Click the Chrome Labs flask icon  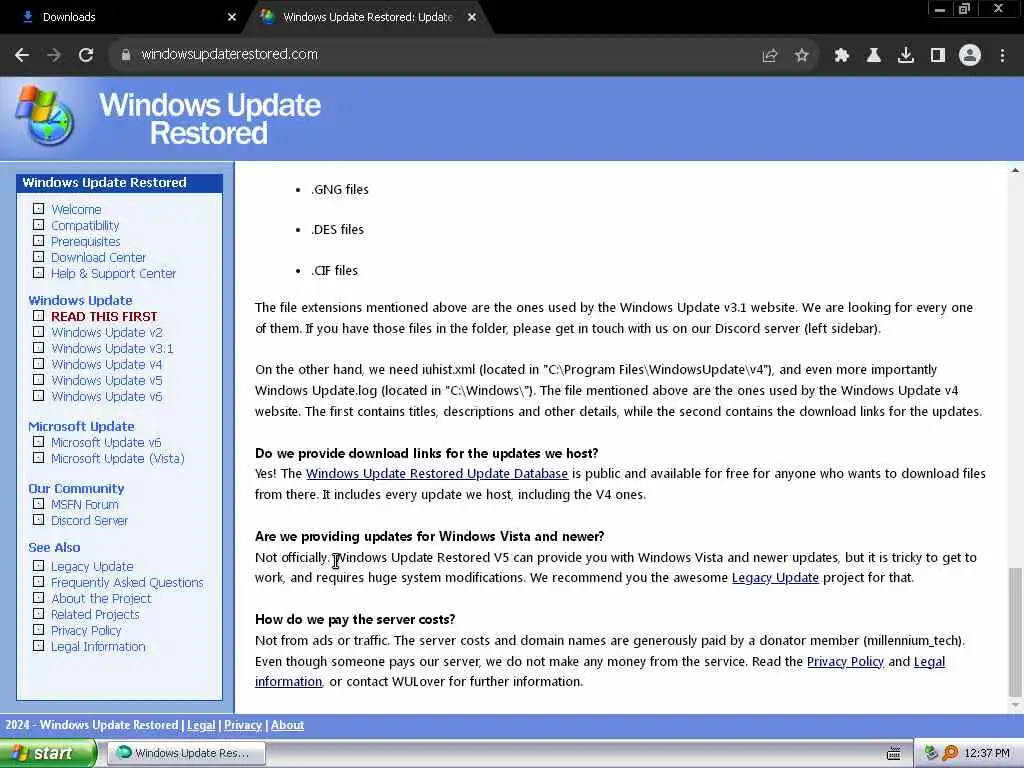click(x=874, y=56)
